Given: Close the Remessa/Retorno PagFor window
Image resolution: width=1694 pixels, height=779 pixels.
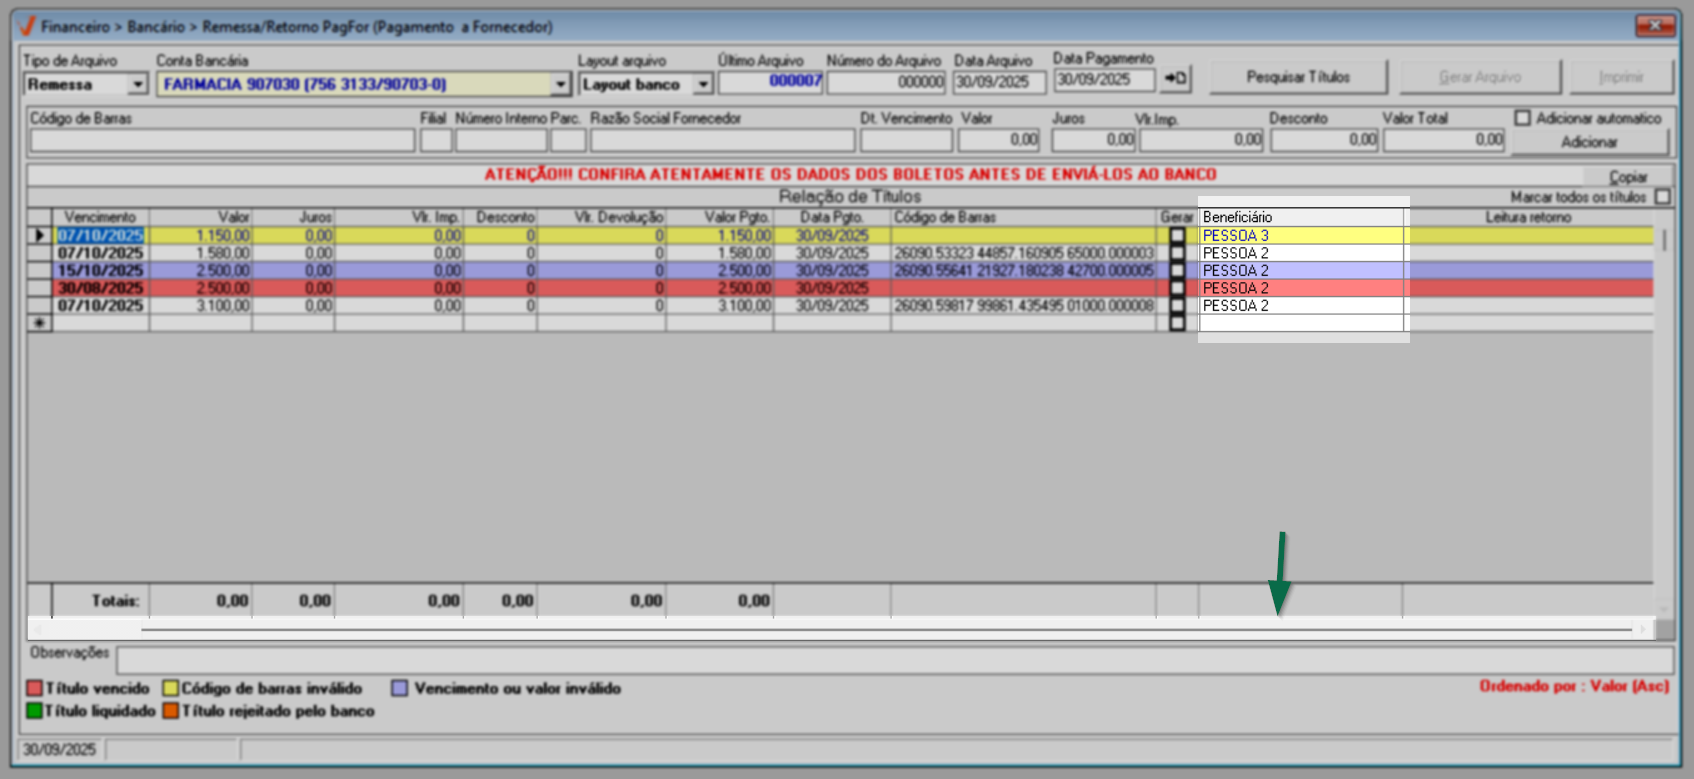Looking at the screenshot, I should point(1655,25).
